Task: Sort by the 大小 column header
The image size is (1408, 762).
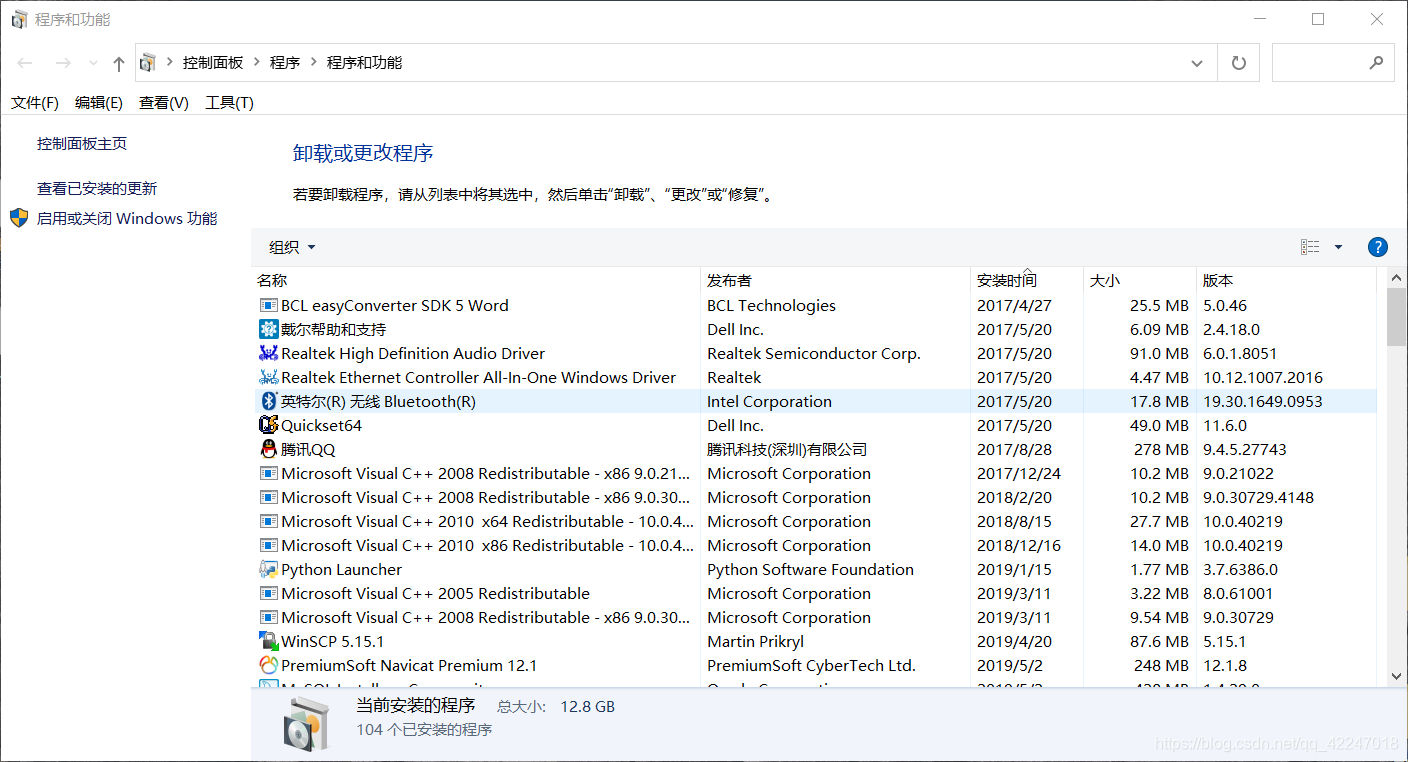Action: click(x=1140, y=281)
